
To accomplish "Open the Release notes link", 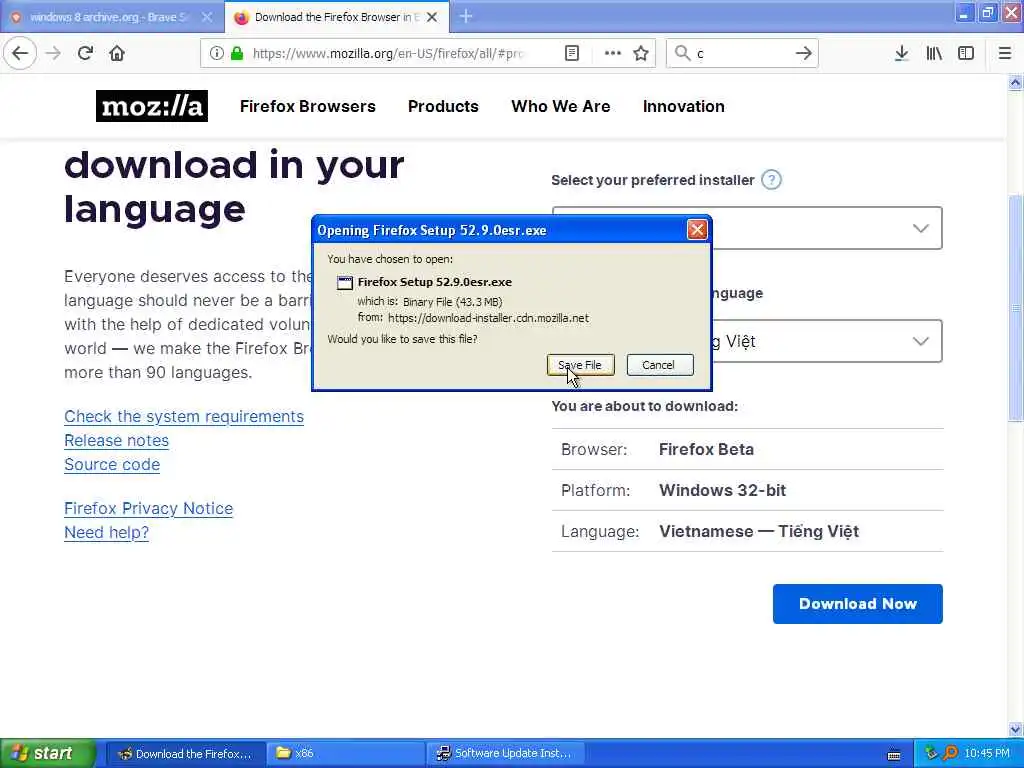I will [x=116, y=441].
